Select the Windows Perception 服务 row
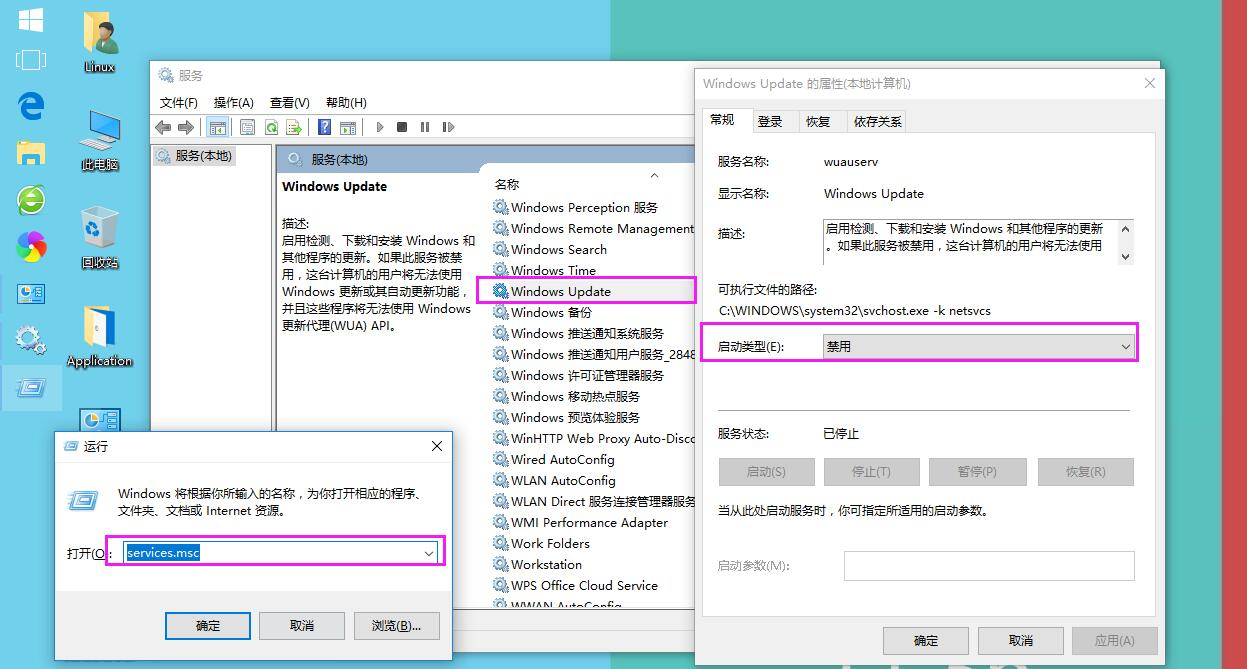Screen dimensions: 1247x669 pyautogui.click(x=592, y=207)
